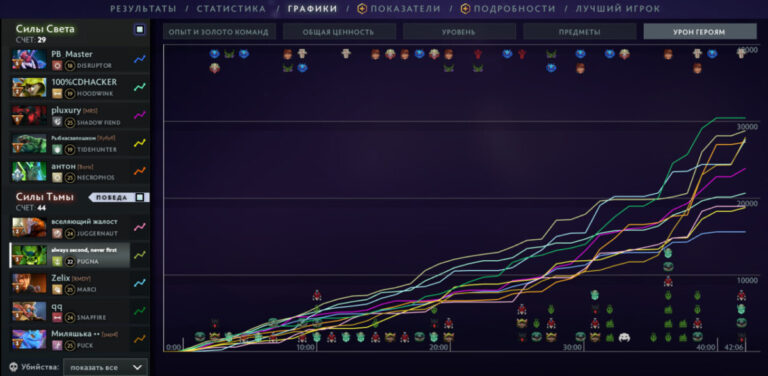Select the УРОН ГЕРОЯМ graph
The height and width of the screenshot is (376, 768).
(699, 32)
